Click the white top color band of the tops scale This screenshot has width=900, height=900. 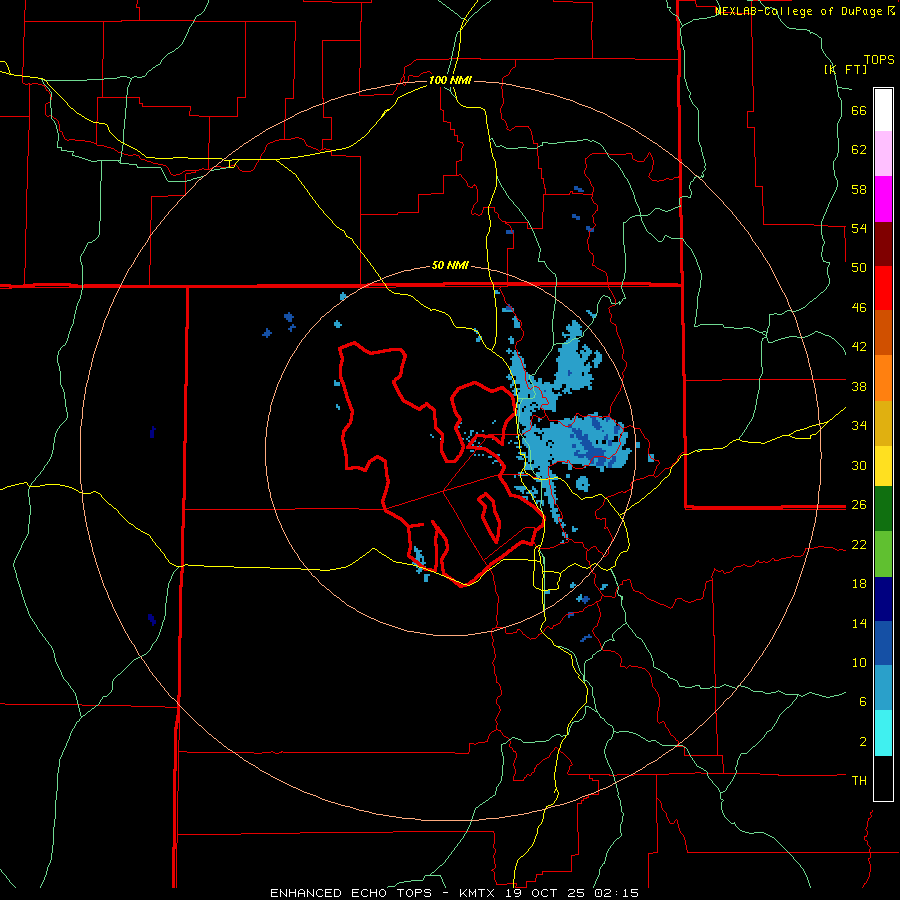pos(883,110)
